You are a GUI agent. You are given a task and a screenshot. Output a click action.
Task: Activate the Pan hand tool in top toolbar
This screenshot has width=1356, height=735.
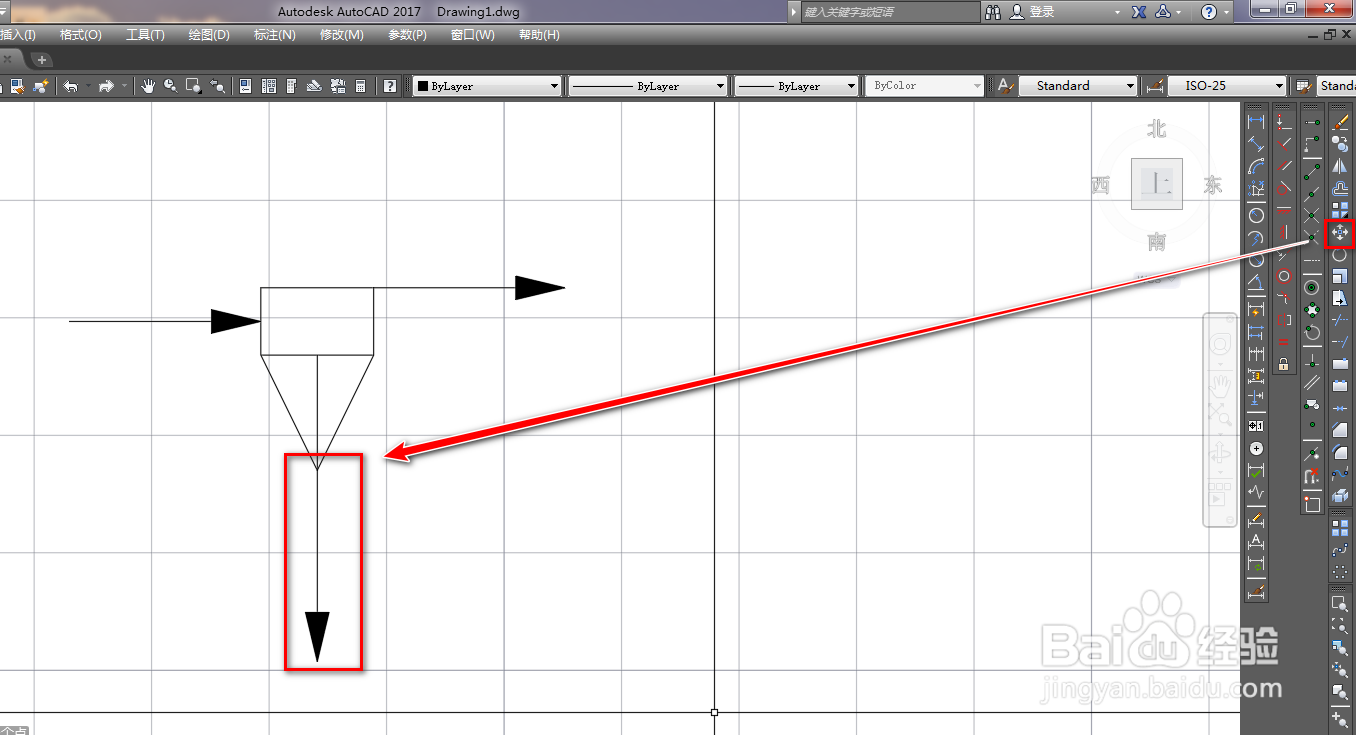[x=148, y=86]
